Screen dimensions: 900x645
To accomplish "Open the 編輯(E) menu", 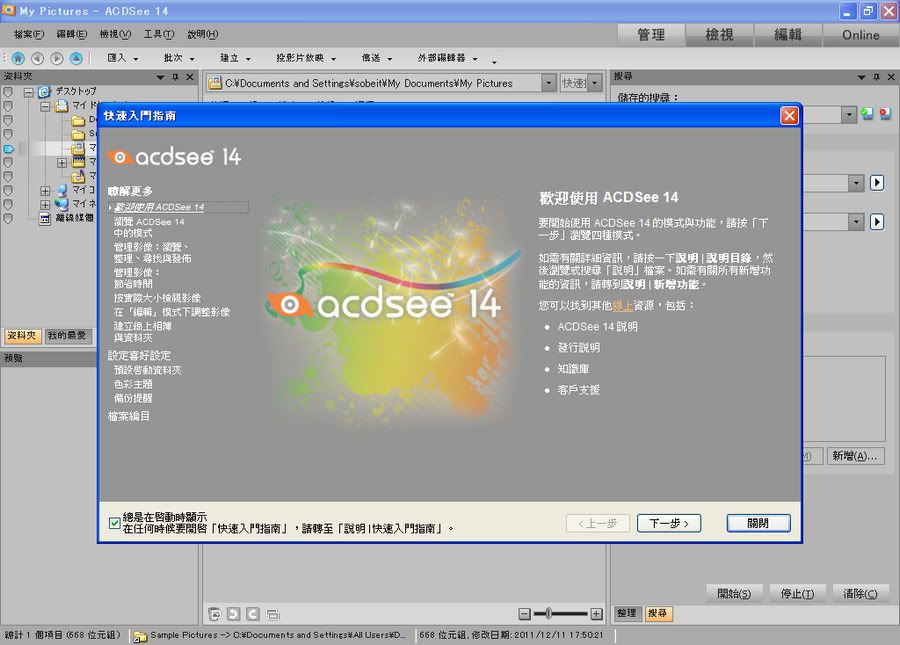I will click(x=72, y=34).
